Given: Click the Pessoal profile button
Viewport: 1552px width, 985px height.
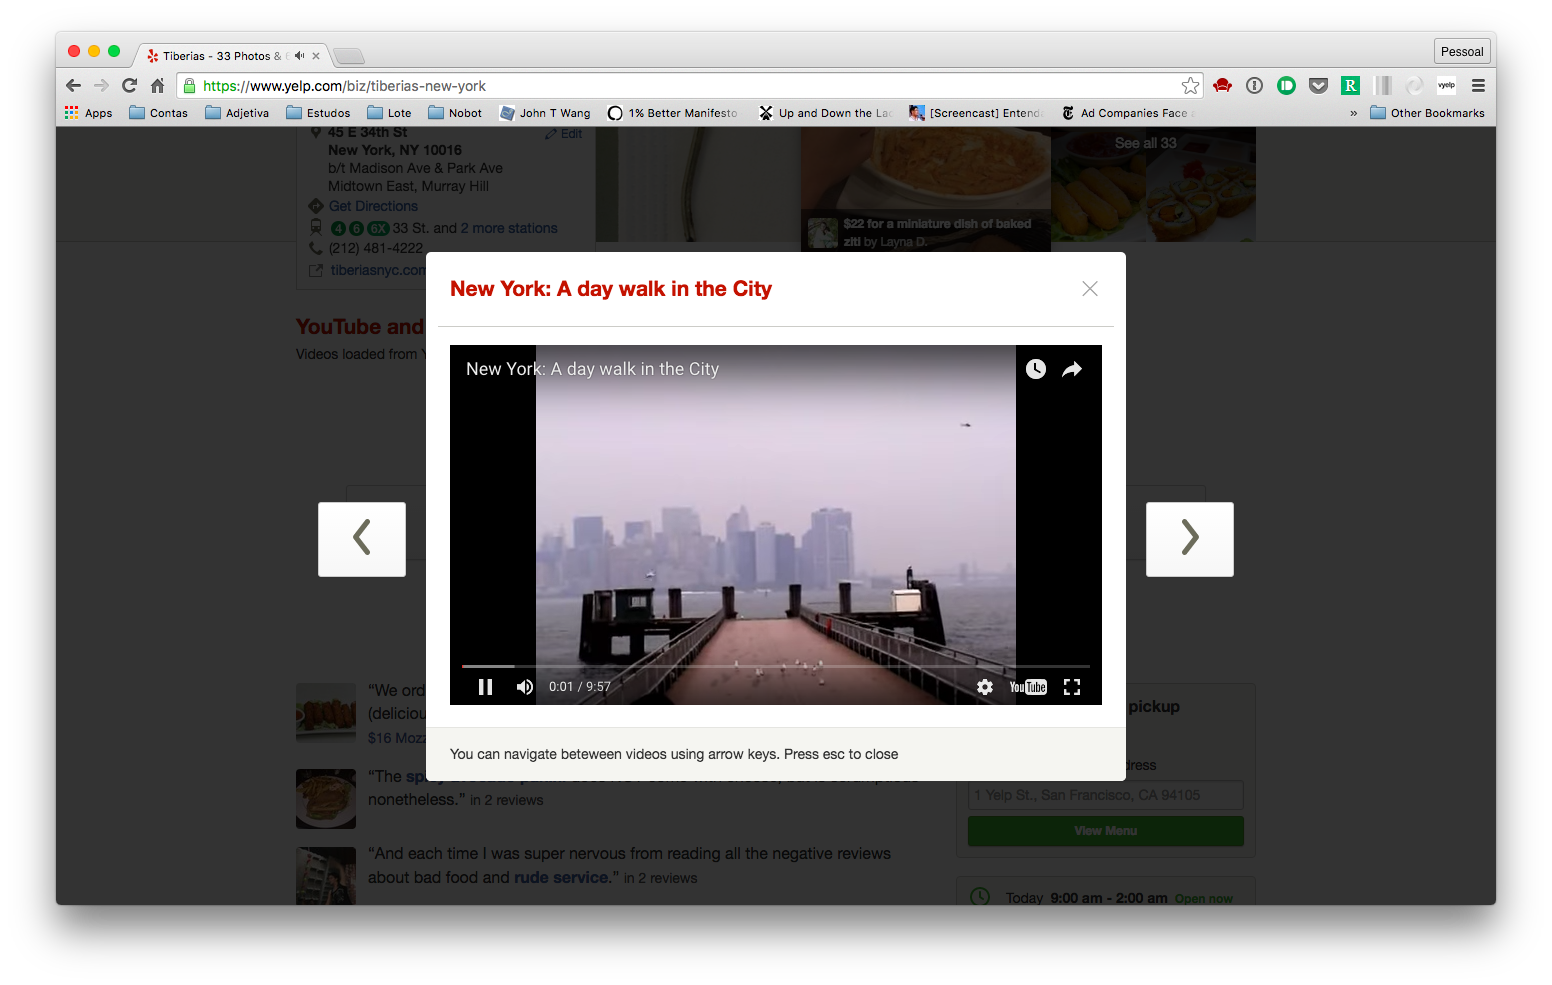Looking at the screenshot, I should pyautogui.click(x=1462, y=52).
